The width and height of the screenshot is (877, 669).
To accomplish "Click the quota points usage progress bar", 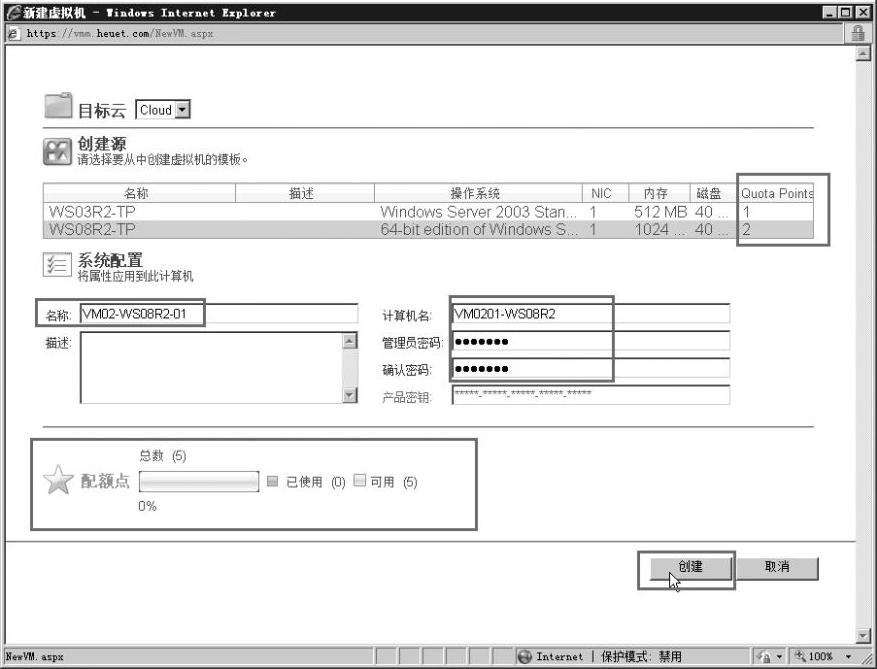I will click(x=199, y=481).
